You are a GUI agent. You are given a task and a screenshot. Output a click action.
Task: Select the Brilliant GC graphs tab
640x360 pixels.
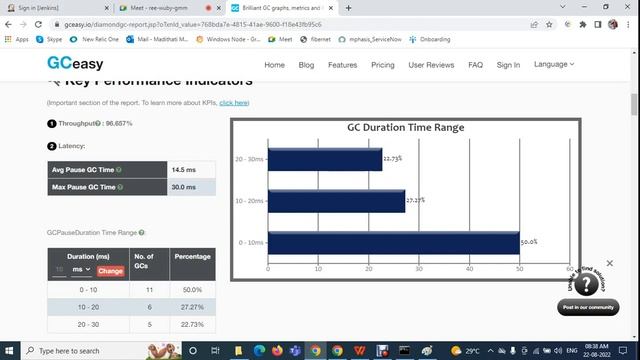pos(282,8)
